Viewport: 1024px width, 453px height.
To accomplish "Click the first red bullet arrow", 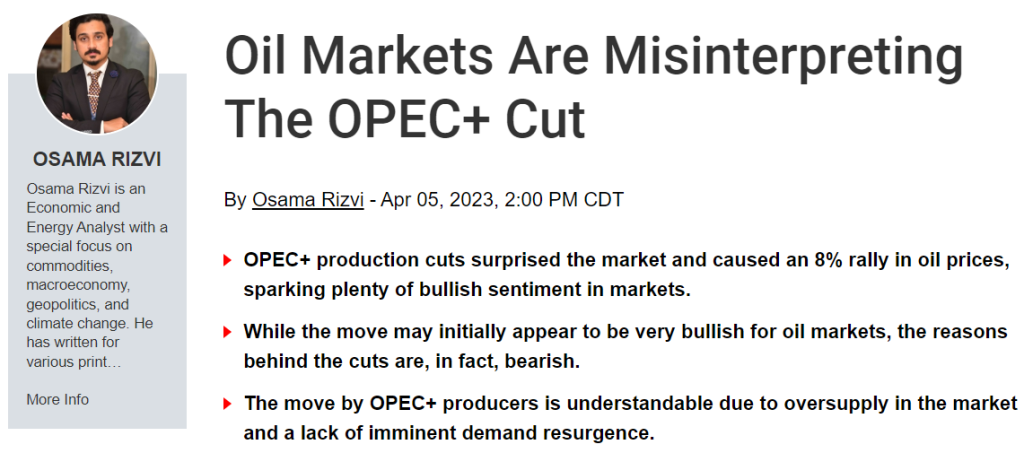I will click(228, 262).
